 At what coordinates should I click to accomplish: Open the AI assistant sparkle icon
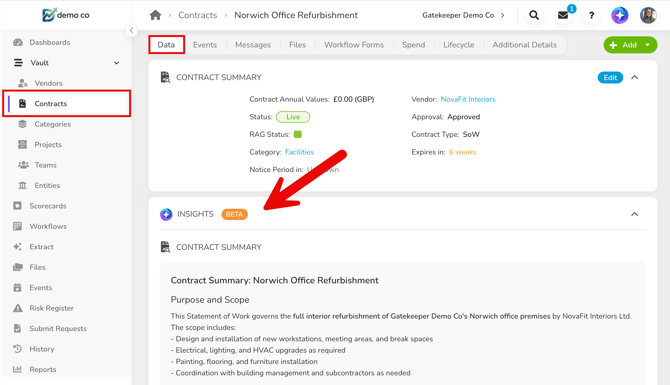point(620,15)
